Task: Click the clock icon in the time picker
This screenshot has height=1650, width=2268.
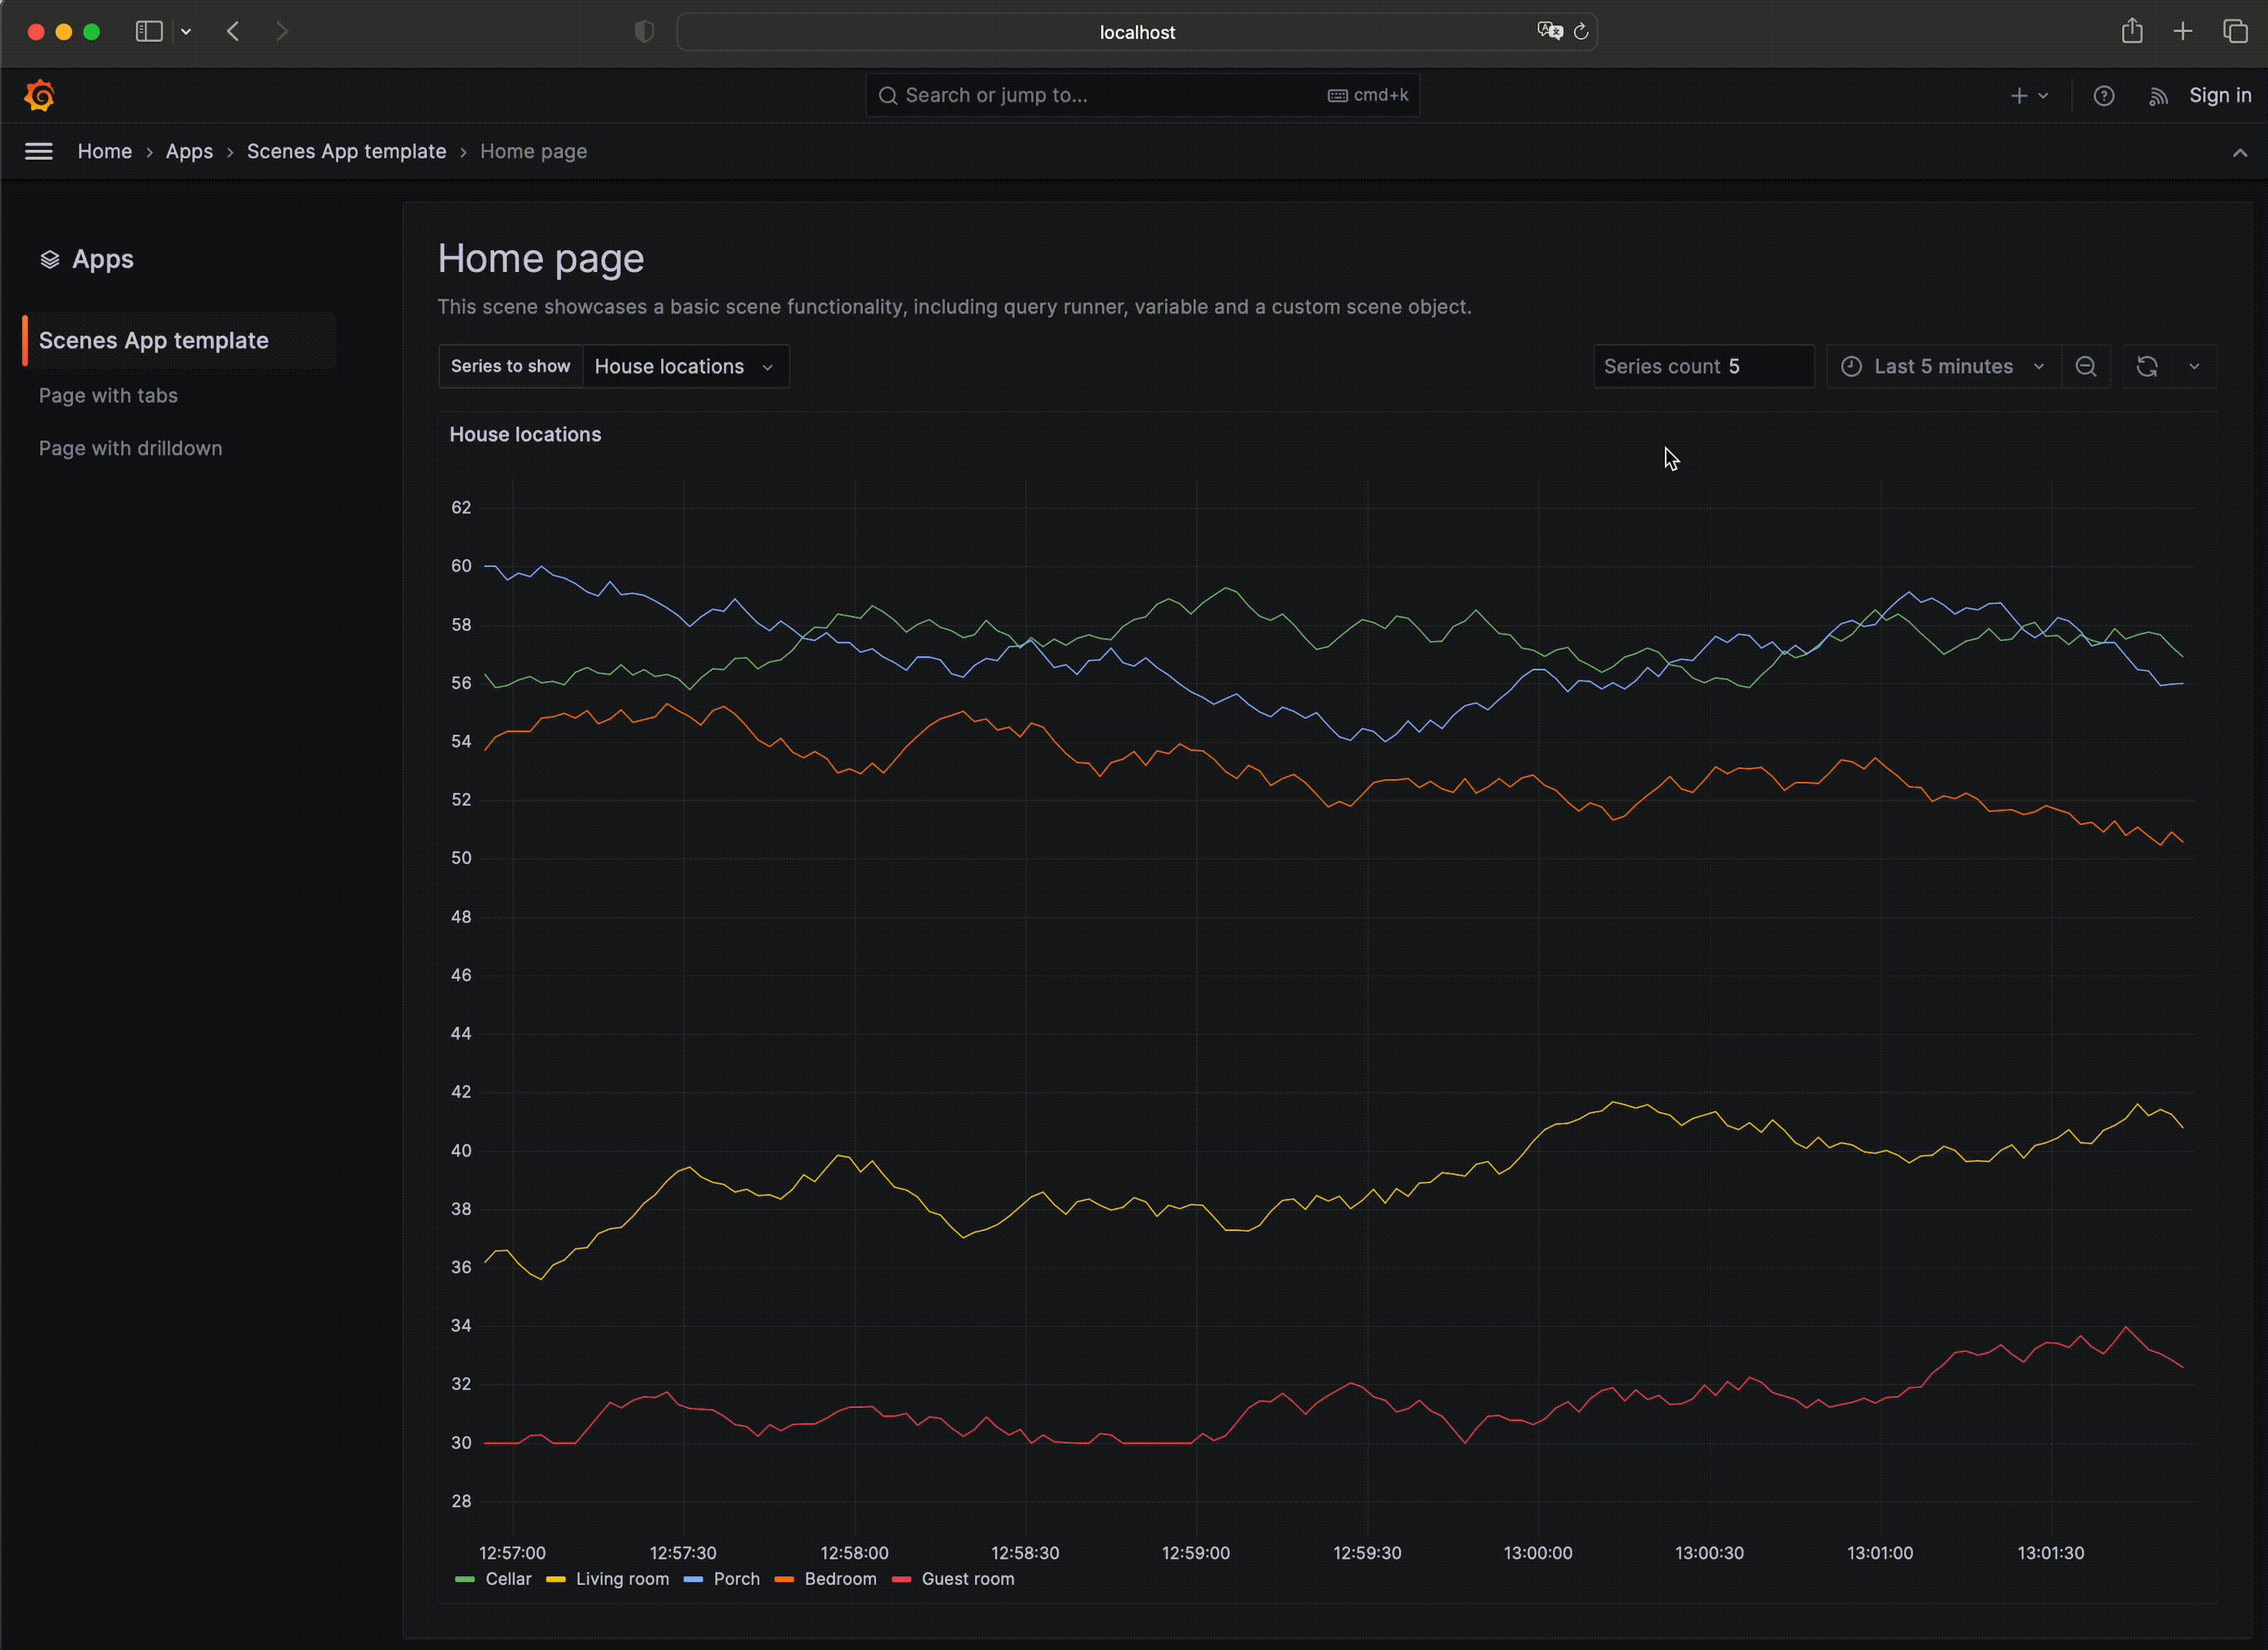Action: (1850, 366)
